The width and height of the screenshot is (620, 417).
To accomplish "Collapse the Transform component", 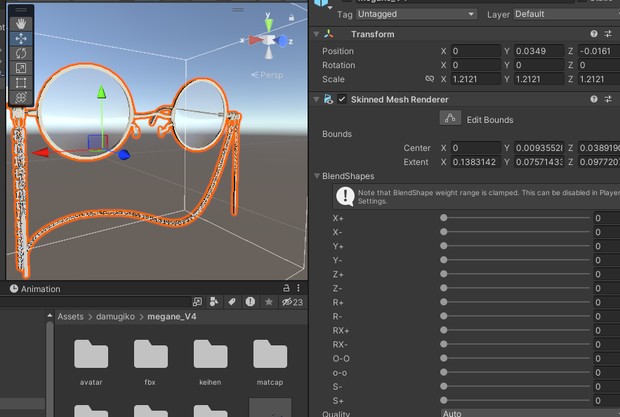I will pos(316,34).
